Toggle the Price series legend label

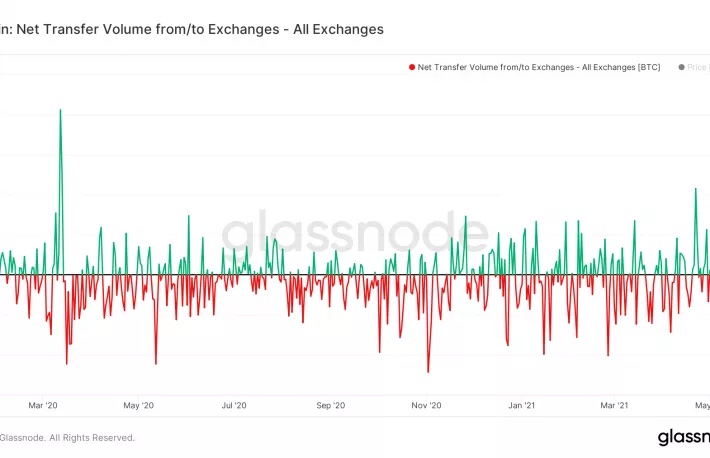pyautogui.click(x=698, y=67)
